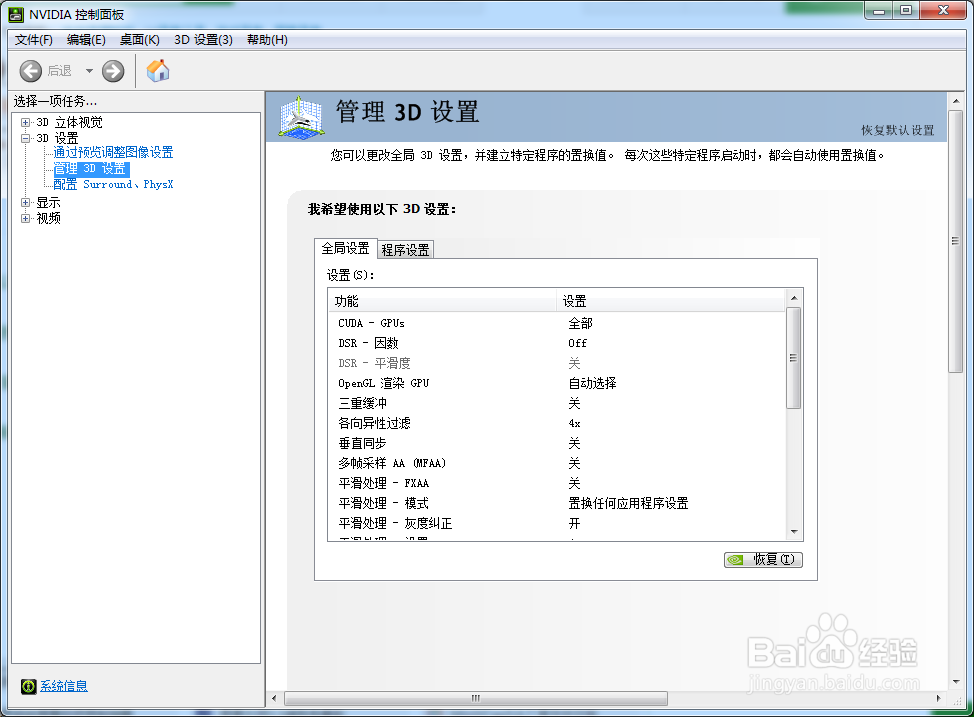Minimize the NVIDIA control panel window
Viewport: 974px width, 717px height.
coord(878,11)
